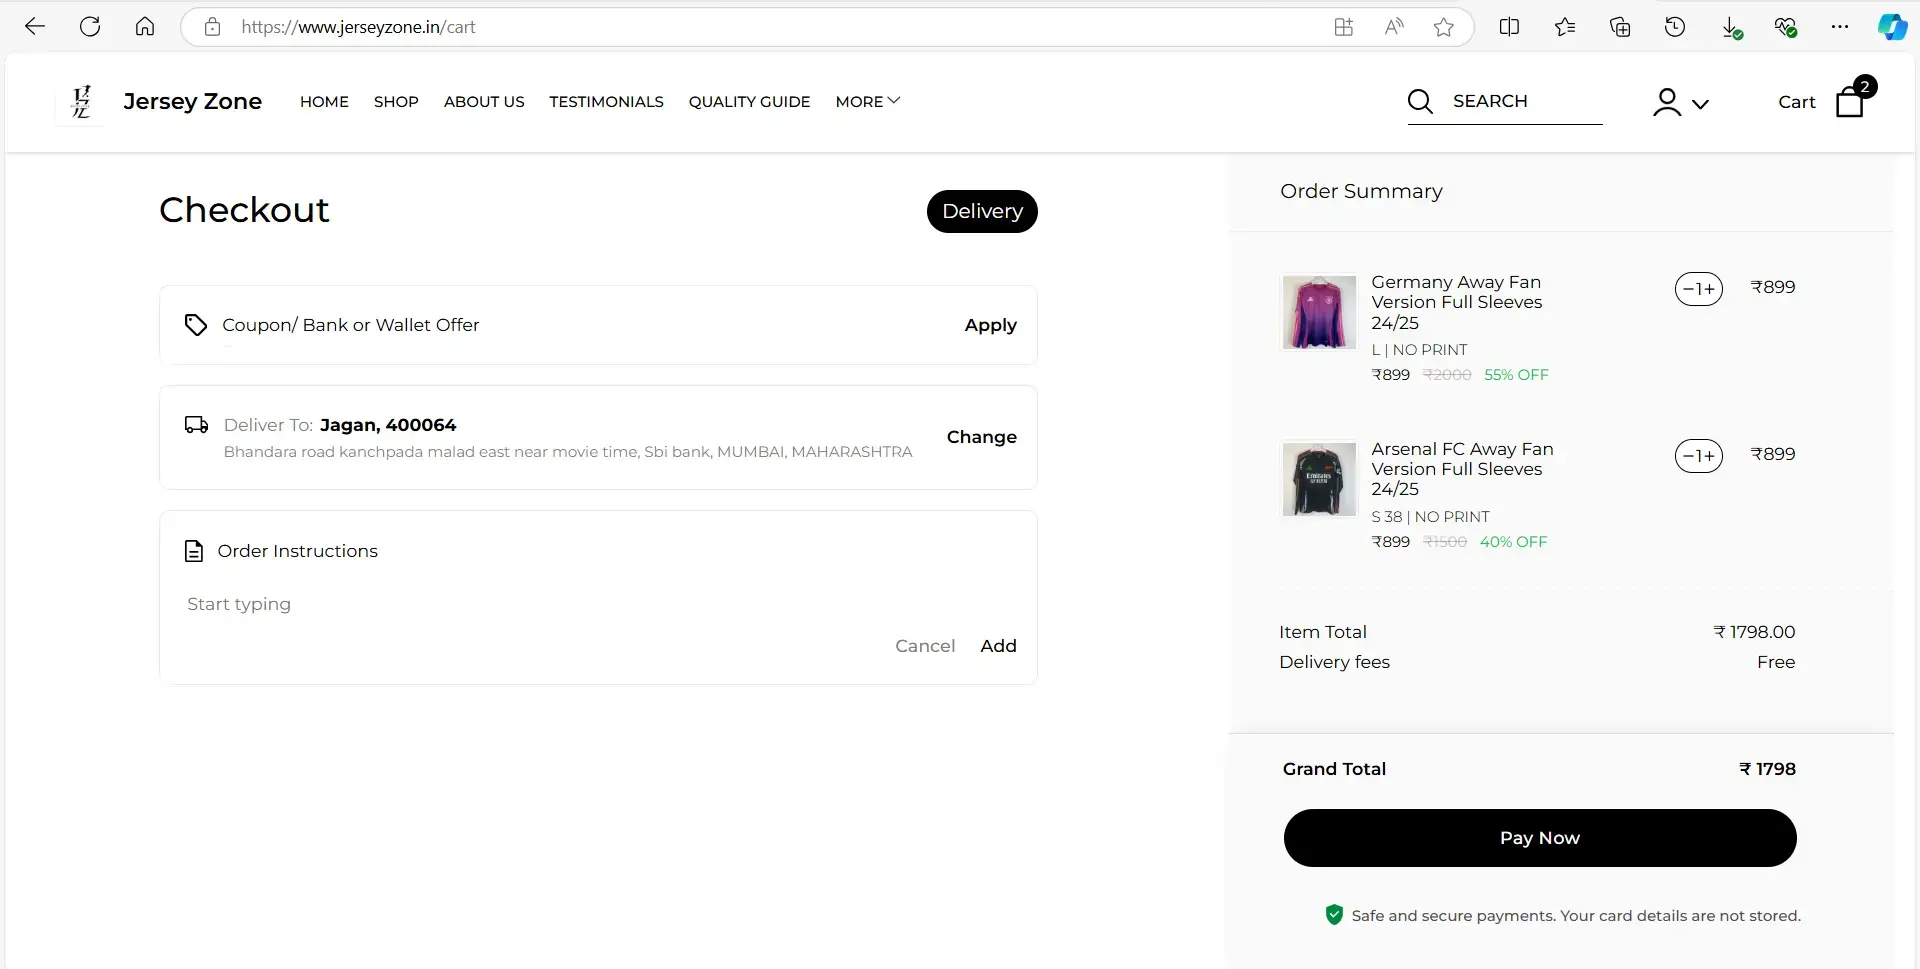Image resolution: width=1920 pixels, height=969 pixels.
Task: Apply a coupon or wallet offer
Action: tap(990, 325)
